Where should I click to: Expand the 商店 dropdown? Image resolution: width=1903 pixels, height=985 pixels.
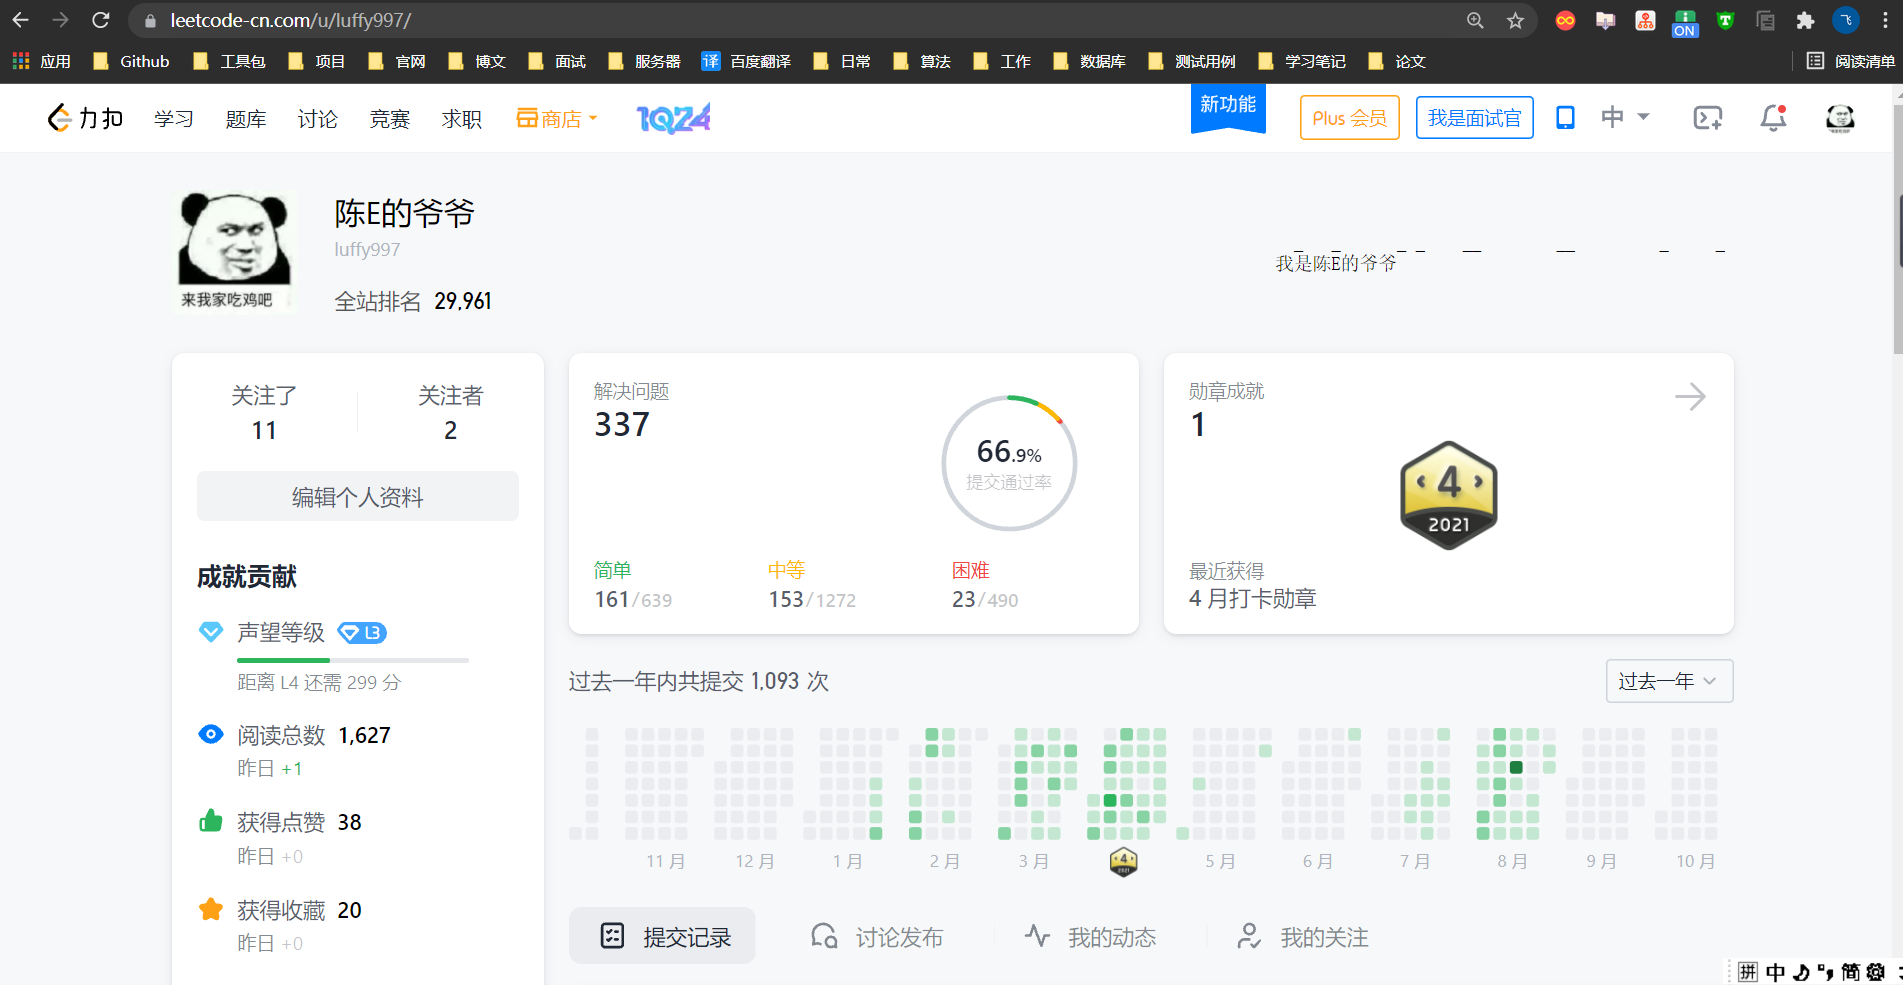click(557, 118)
